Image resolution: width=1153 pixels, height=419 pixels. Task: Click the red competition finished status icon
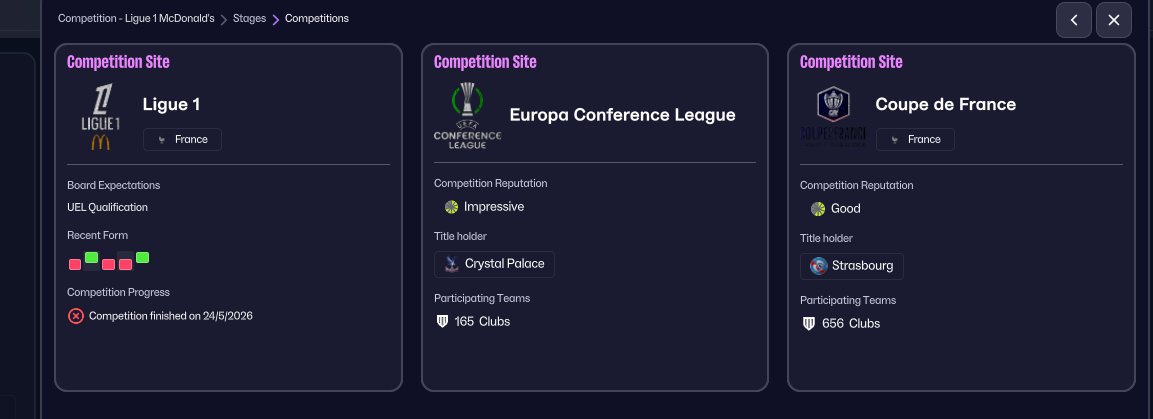(x=76, y=316)
